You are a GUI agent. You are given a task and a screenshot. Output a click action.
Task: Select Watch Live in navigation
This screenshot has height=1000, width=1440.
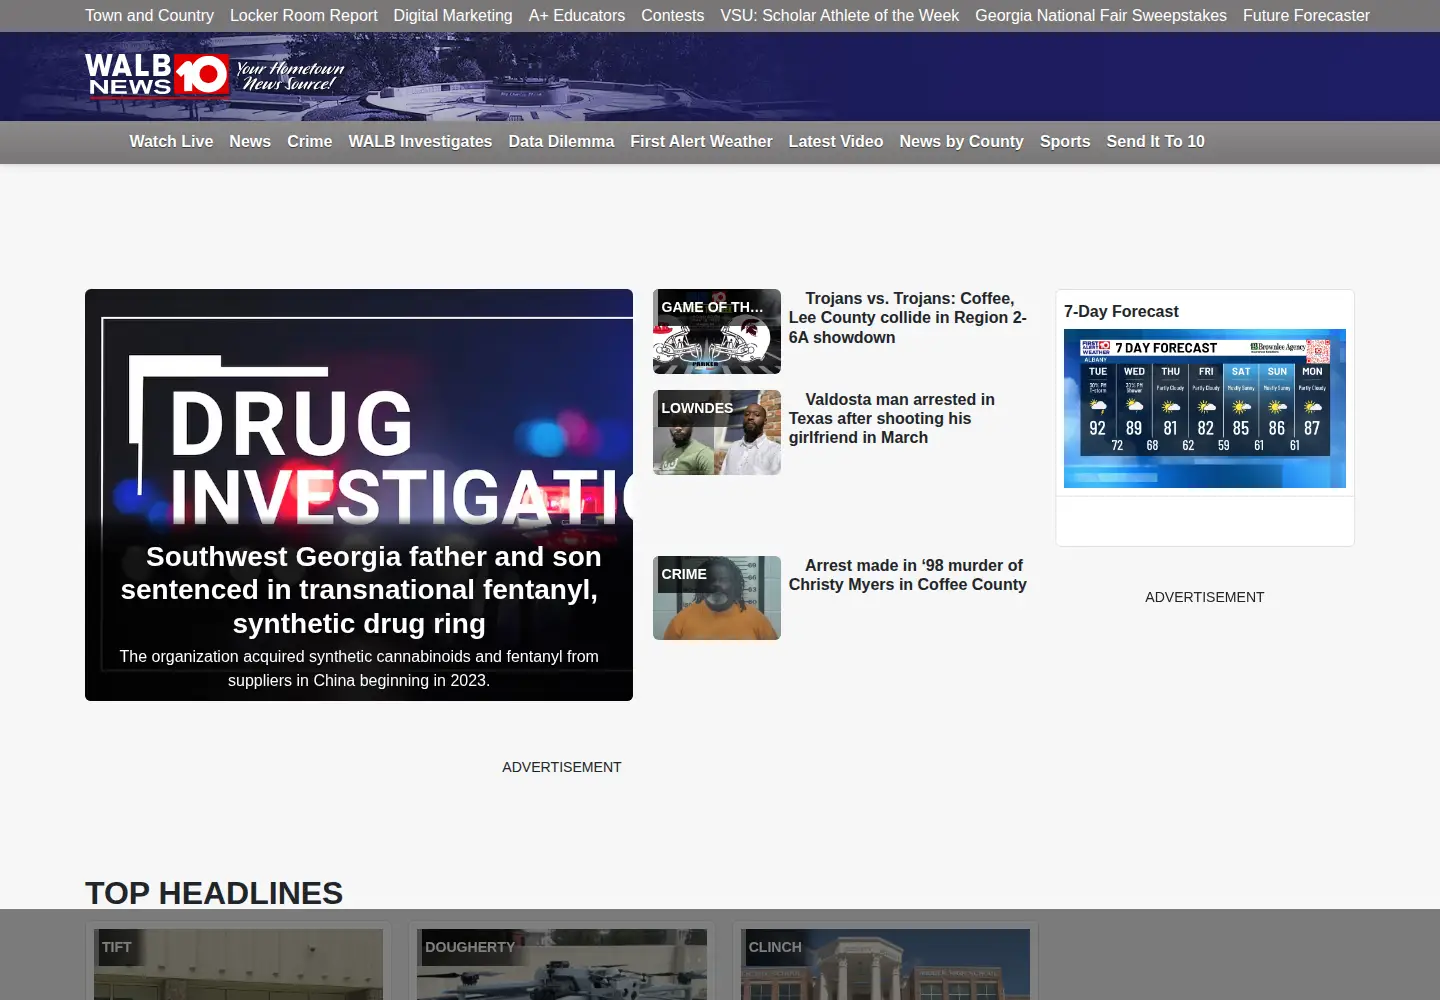pos(171,142)
